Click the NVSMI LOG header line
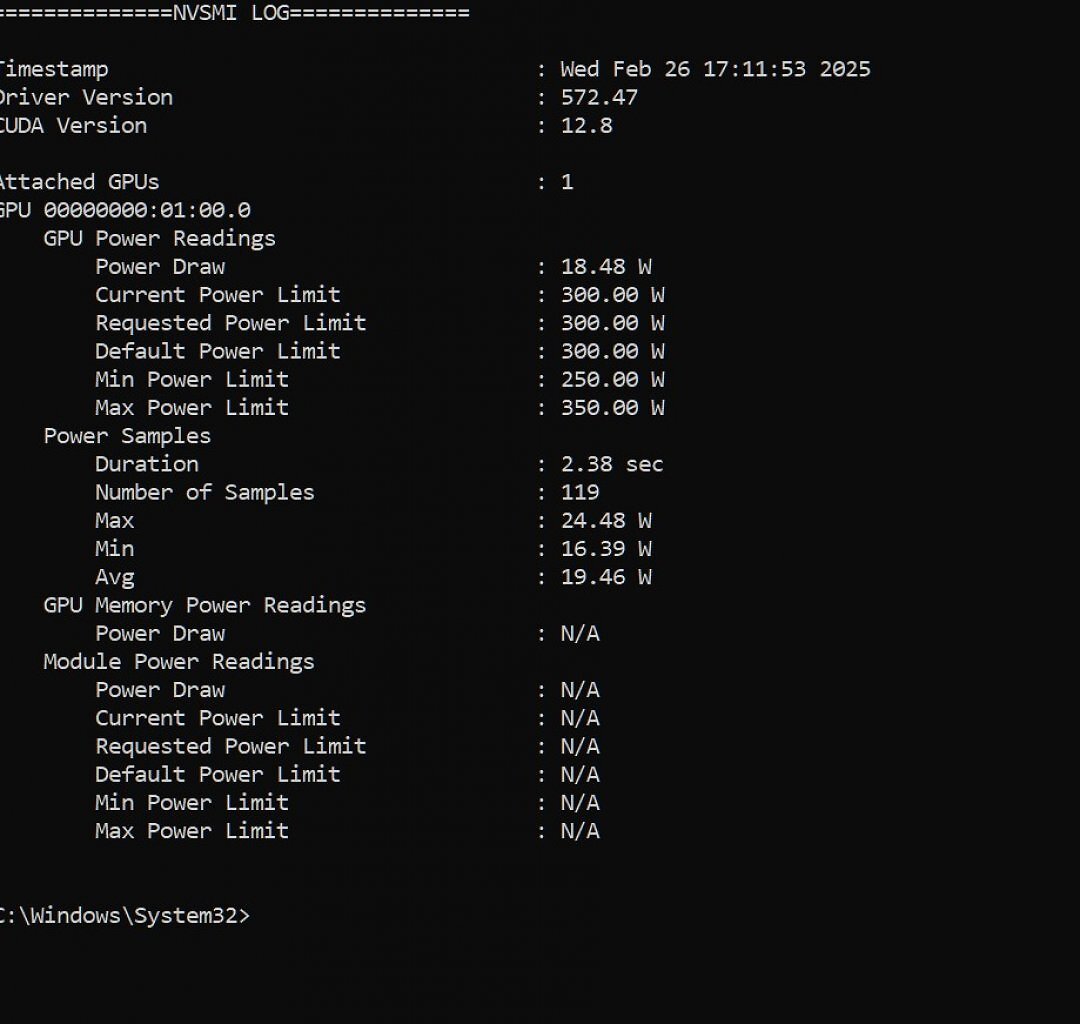Viewport: 1080px width, 1024px height. tap(235, 12)
